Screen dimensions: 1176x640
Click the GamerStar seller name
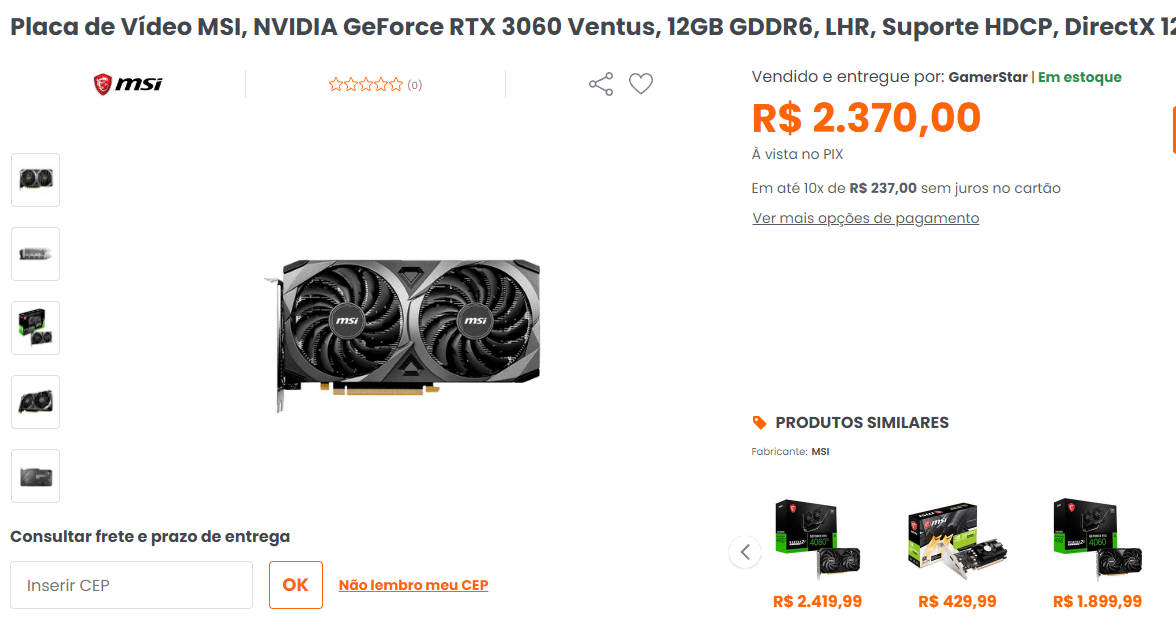988,77
